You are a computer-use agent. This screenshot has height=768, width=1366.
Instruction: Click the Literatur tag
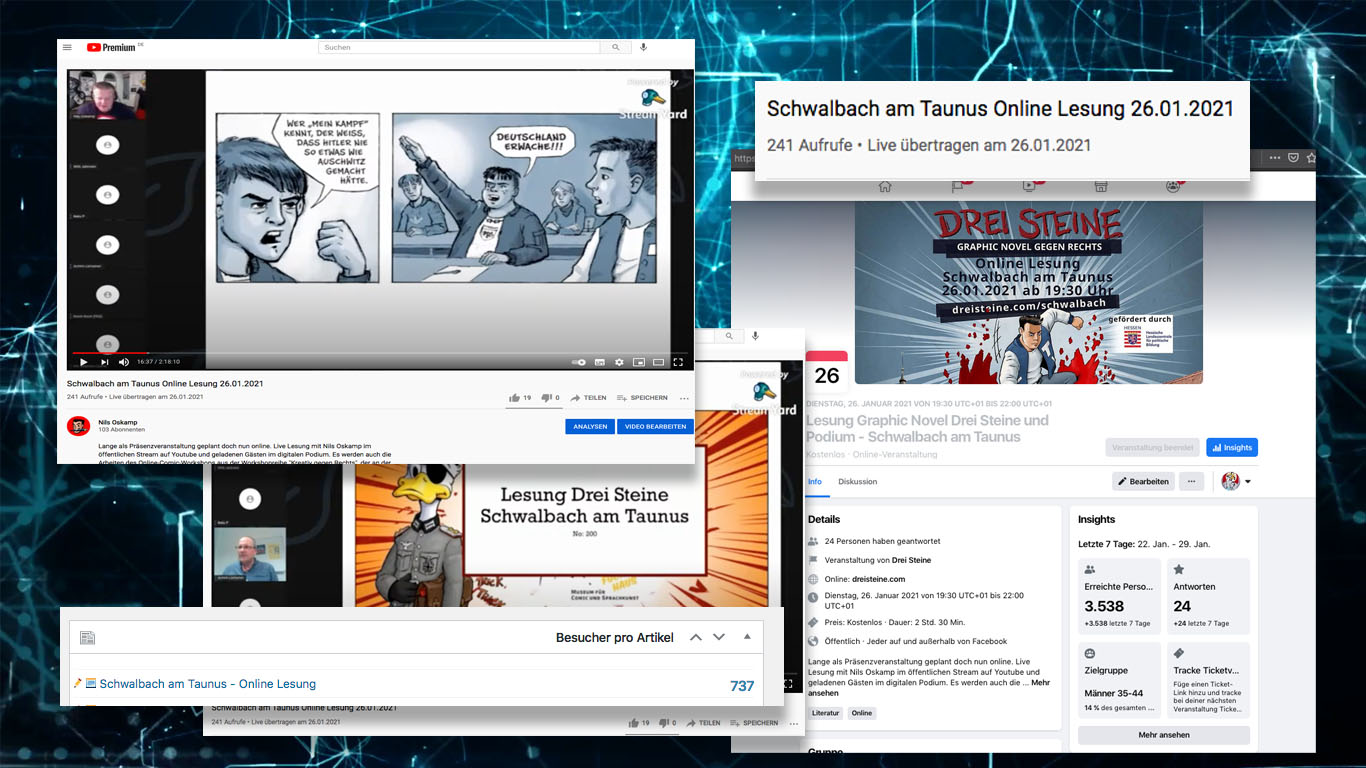(826, 713)
